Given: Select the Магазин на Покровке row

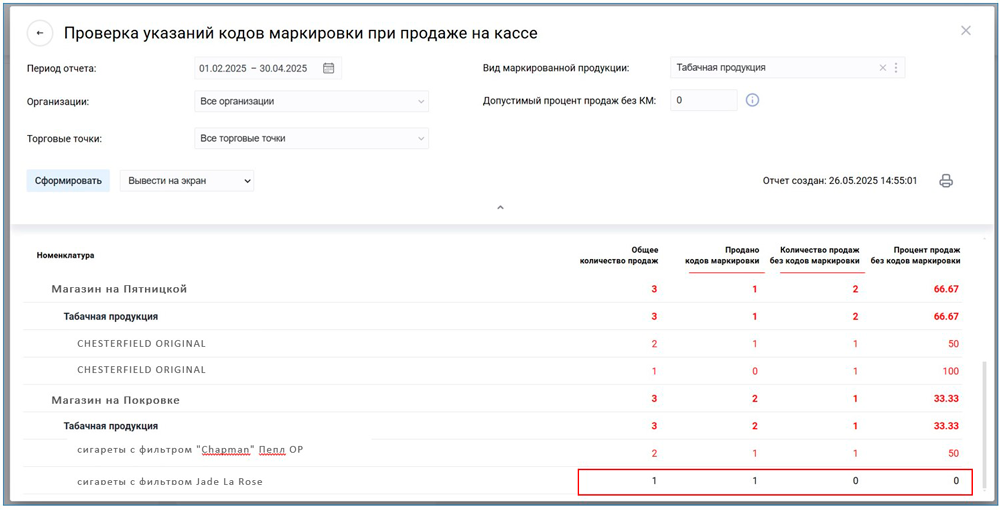Looking at the screenshot, I should [x=115, y=399].
